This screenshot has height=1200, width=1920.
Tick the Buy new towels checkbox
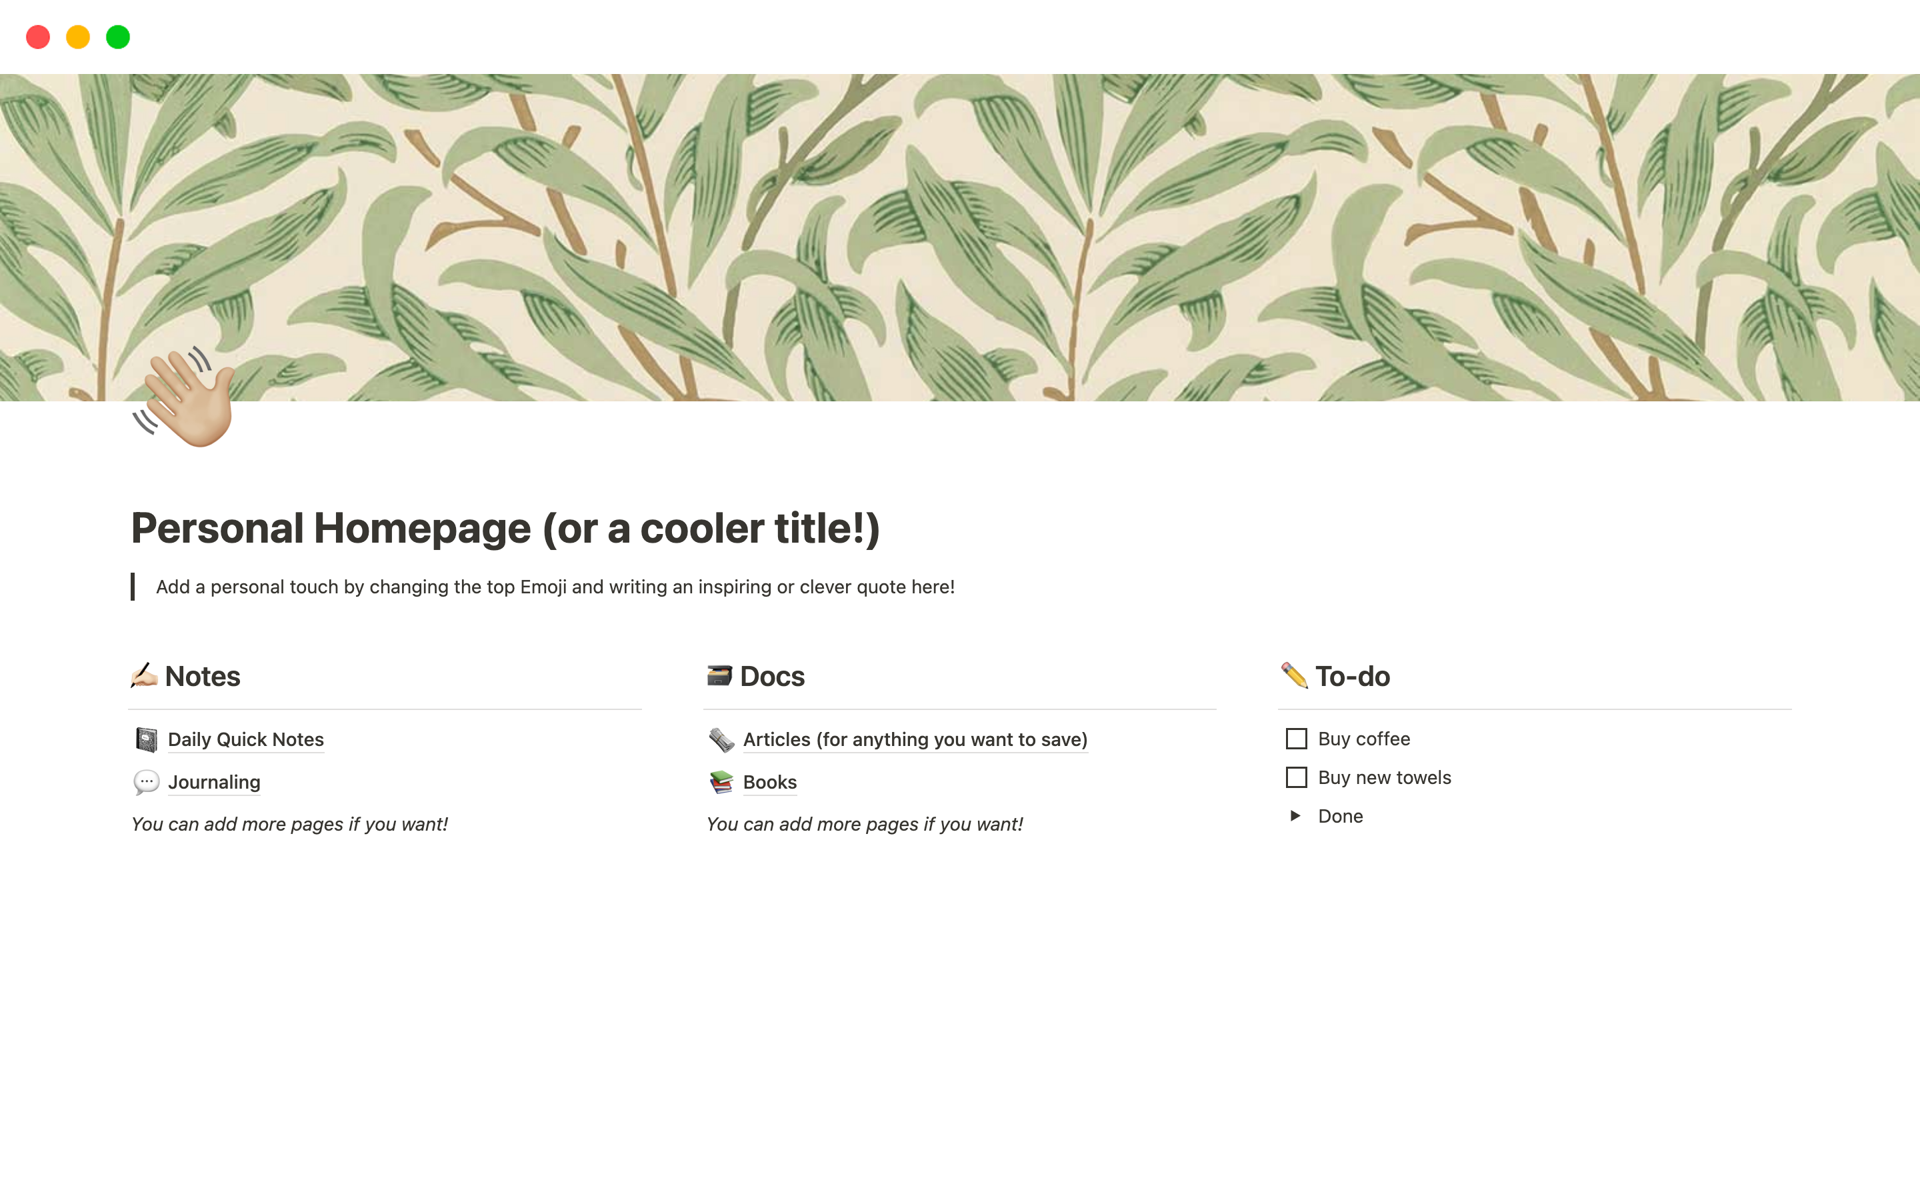tap(1296, 778)
